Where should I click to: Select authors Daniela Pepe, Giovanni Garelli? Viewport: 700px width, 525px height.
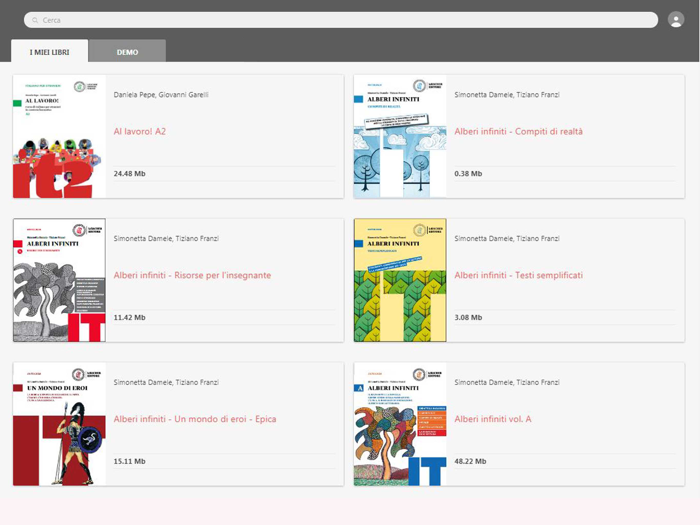pos(161,95)
